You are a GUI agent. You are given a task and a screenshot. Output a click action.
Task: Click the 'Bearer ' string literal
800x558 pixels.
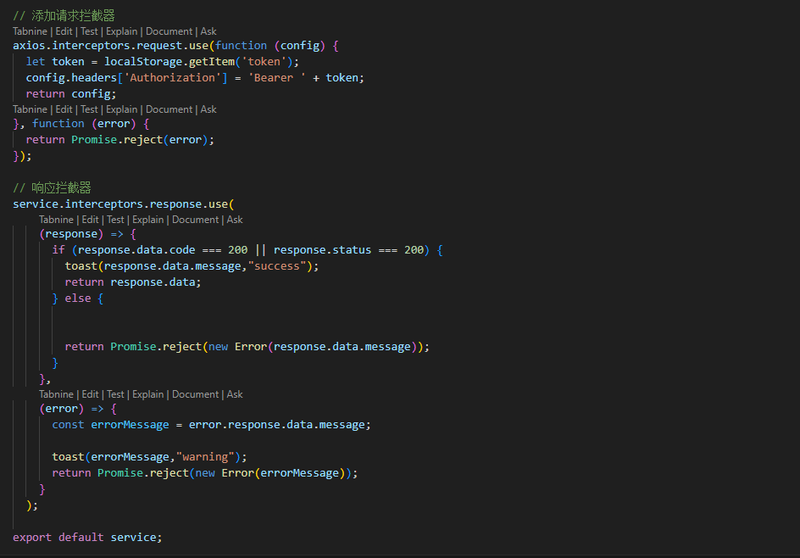coord(277,78)
